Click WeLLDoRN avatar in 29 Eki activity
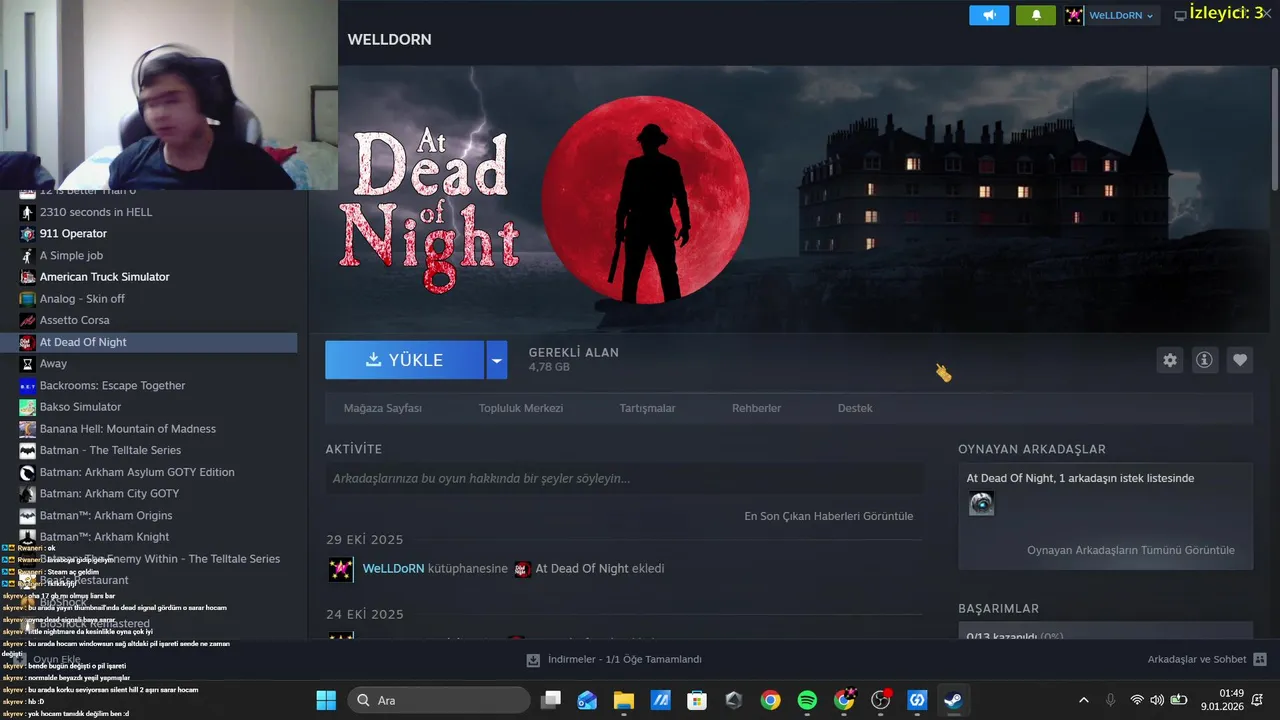Image resolution: width=1280 pixels, height=720 pixels. (x=341, y=569)
